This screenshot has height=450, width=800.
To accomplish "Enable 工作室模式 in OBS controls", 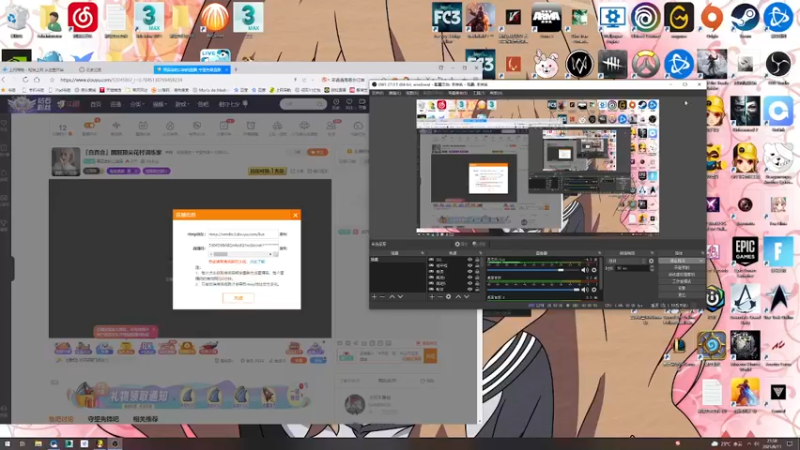I will (x=682, y=281).
